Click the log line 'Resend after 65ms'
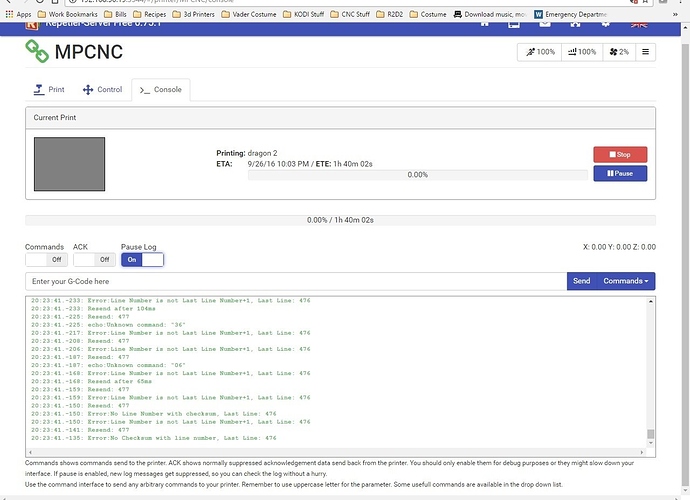 120,381
